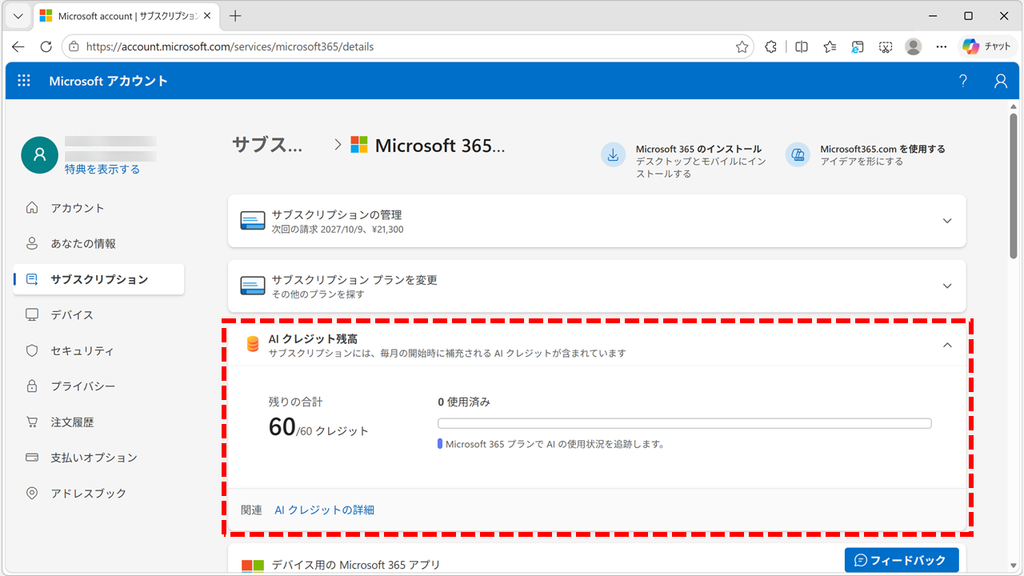Open the help question mark icon
1024x576 pixels.
(963, 80)
